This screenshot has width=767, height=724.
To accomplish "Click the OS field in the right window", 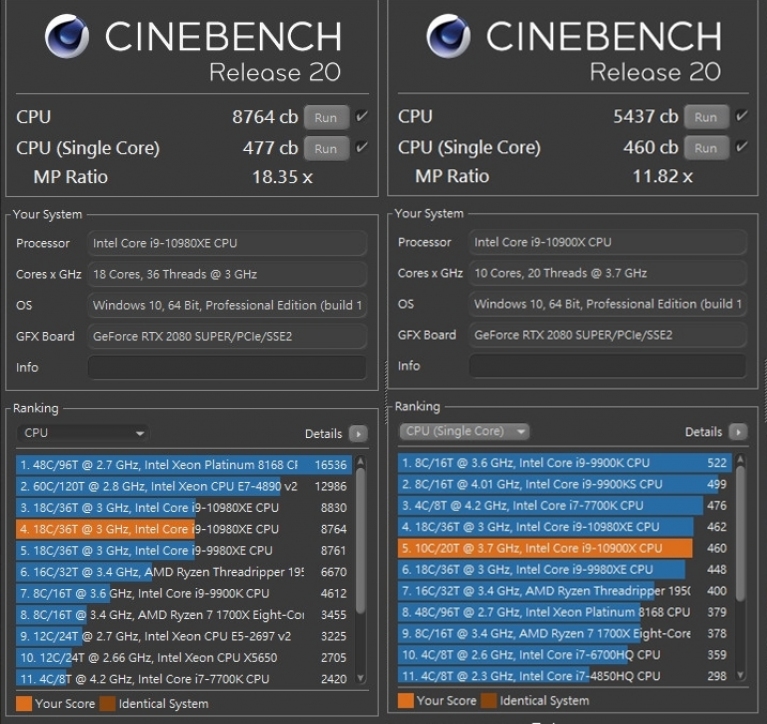I will click(608, 304).
